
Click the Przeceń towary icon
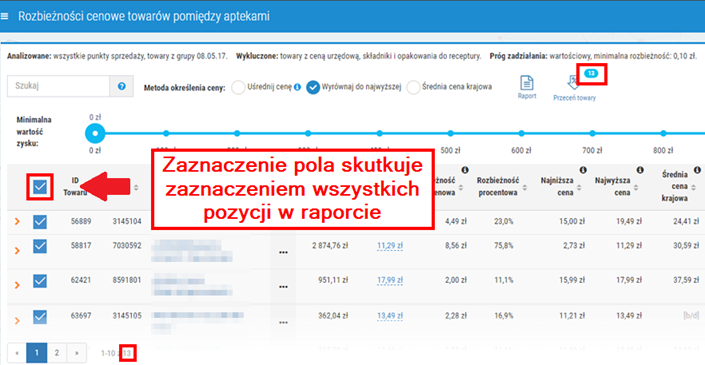tap(574, 83)
